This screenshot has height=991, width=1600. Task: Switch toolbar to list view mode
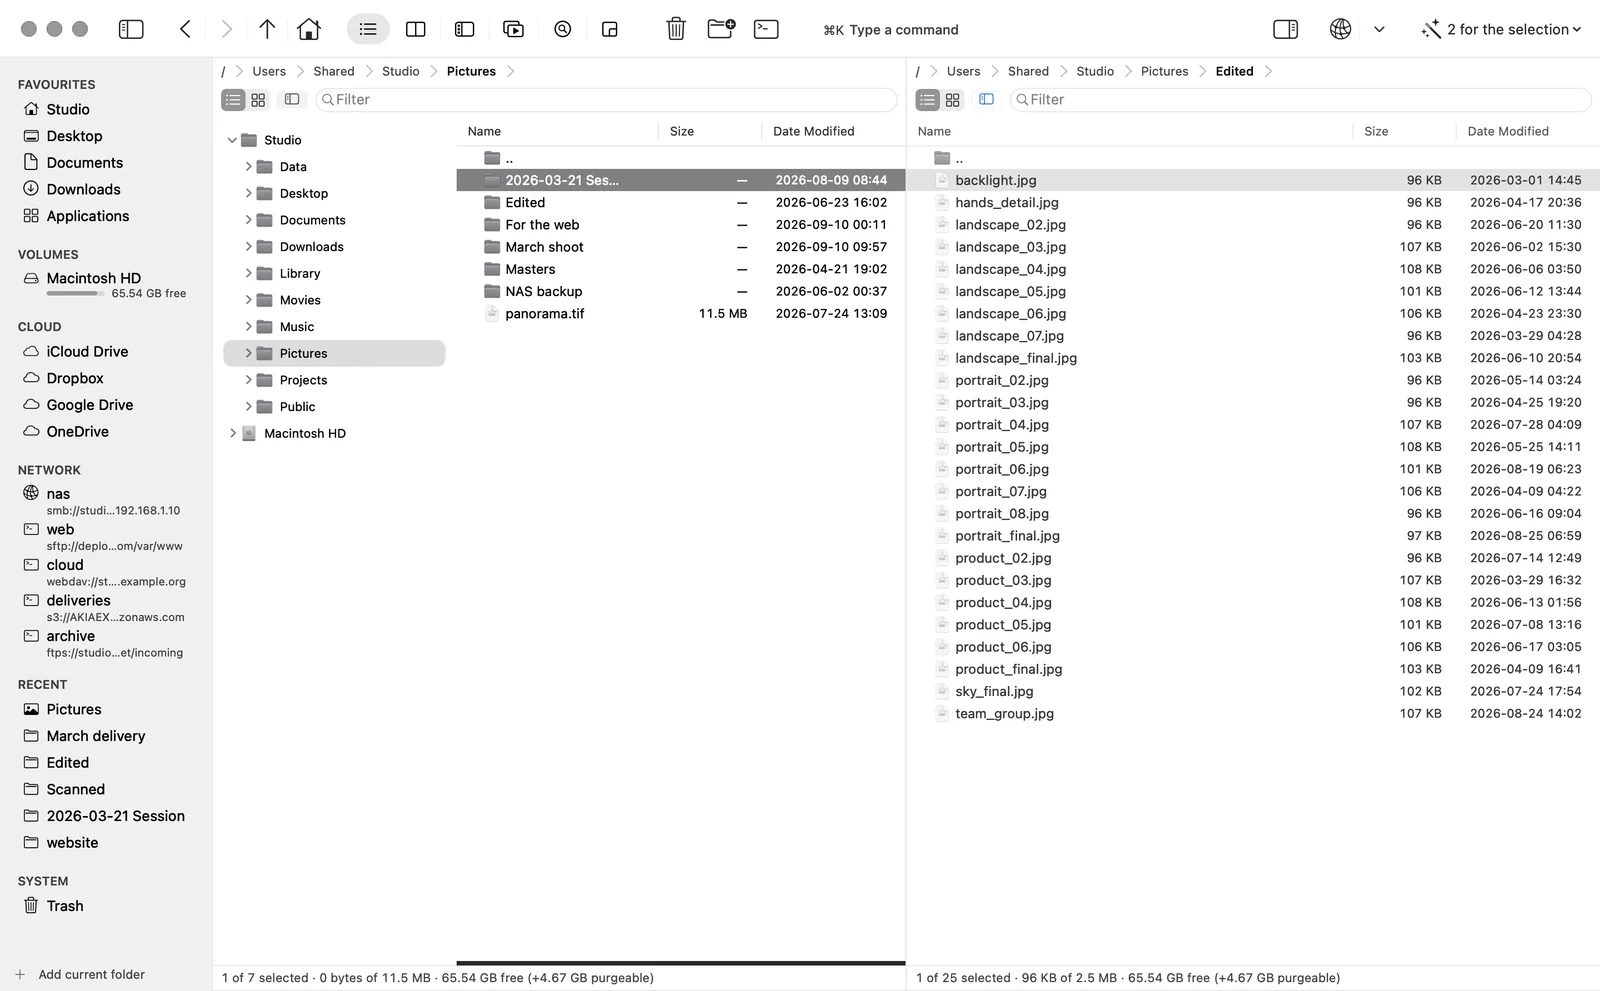(x=368, y=29)
